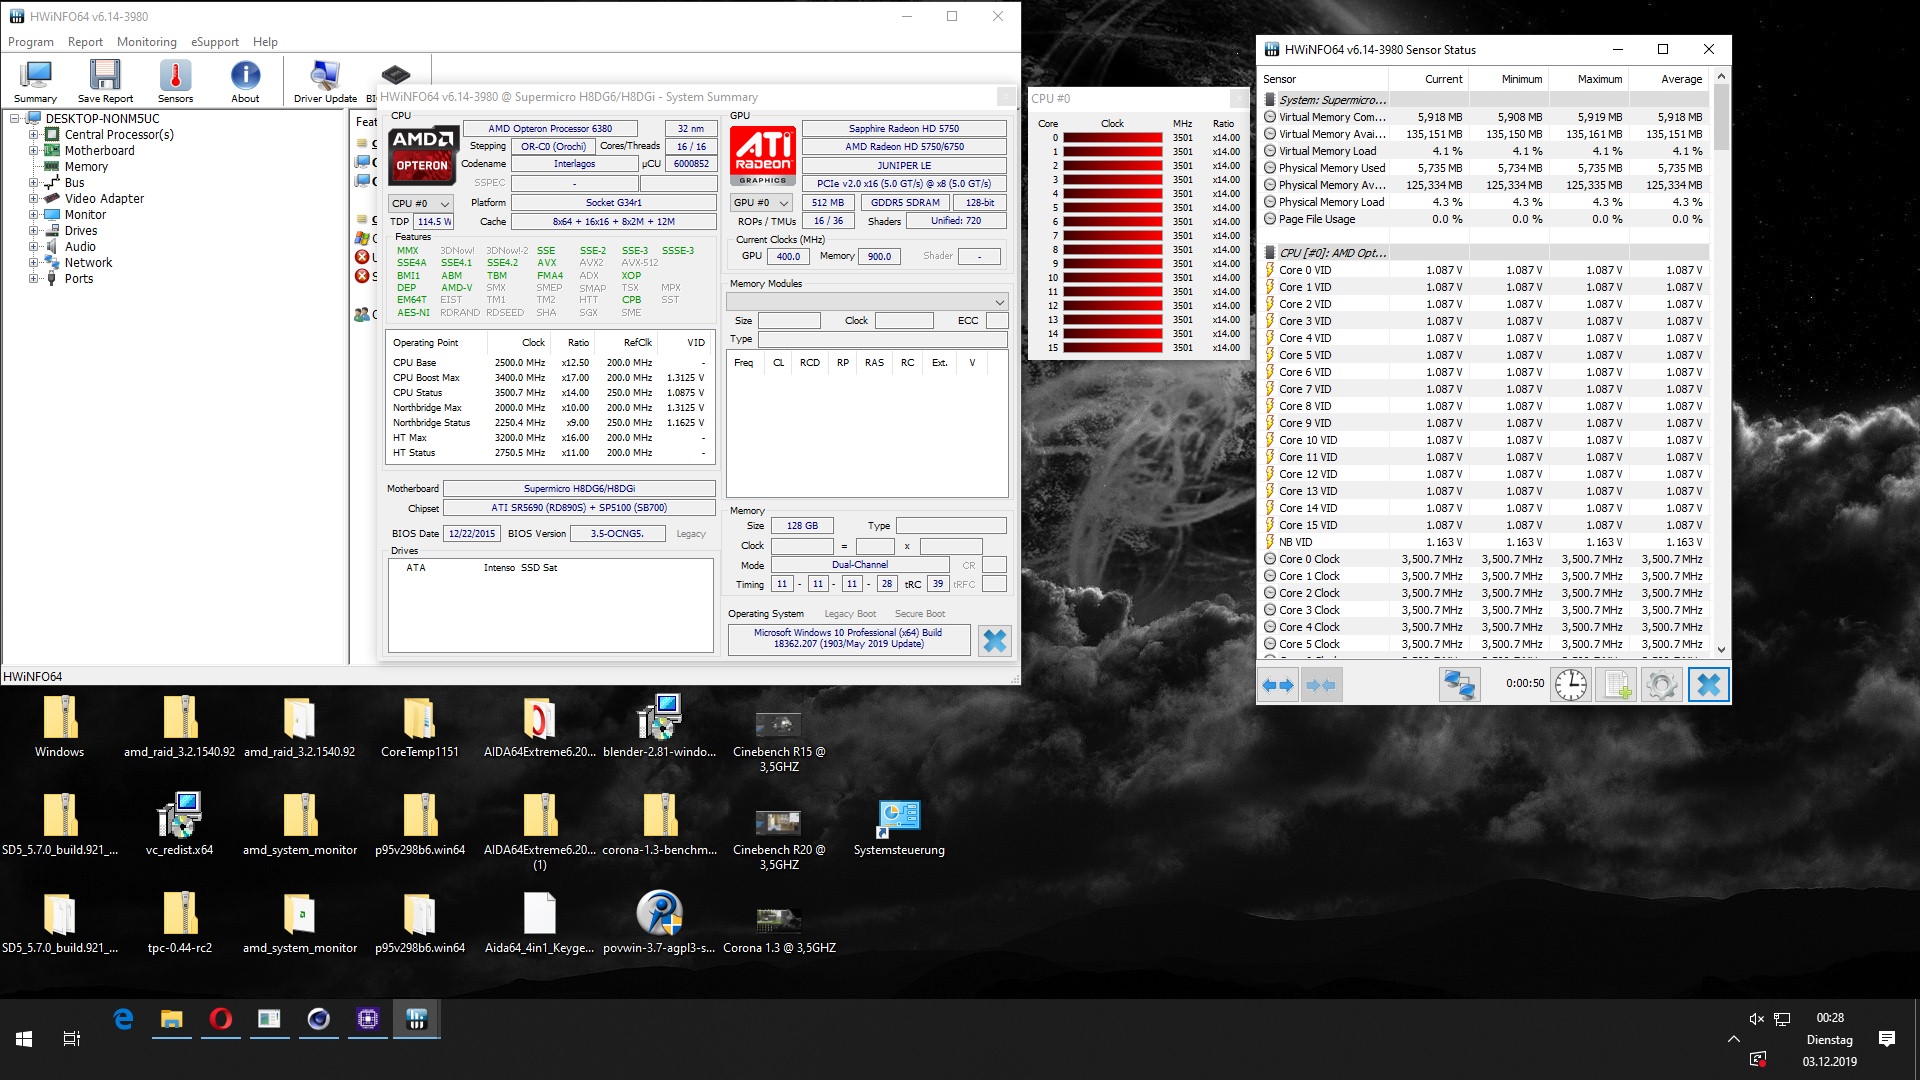Click the logging start sheet icon
Screen dimensions: 1920x1080
tap(1617, 685)
